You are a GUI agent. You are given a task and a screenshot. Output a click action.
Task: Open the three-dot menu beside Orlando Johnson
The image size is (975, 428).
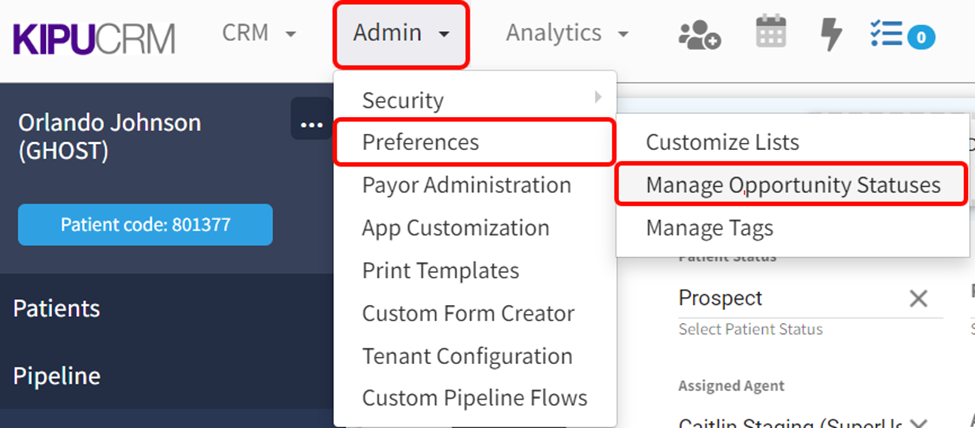(x=311, y=124)
